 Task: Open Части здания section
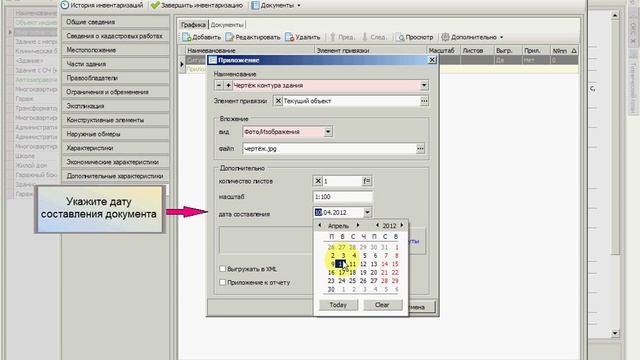[116, 64]
